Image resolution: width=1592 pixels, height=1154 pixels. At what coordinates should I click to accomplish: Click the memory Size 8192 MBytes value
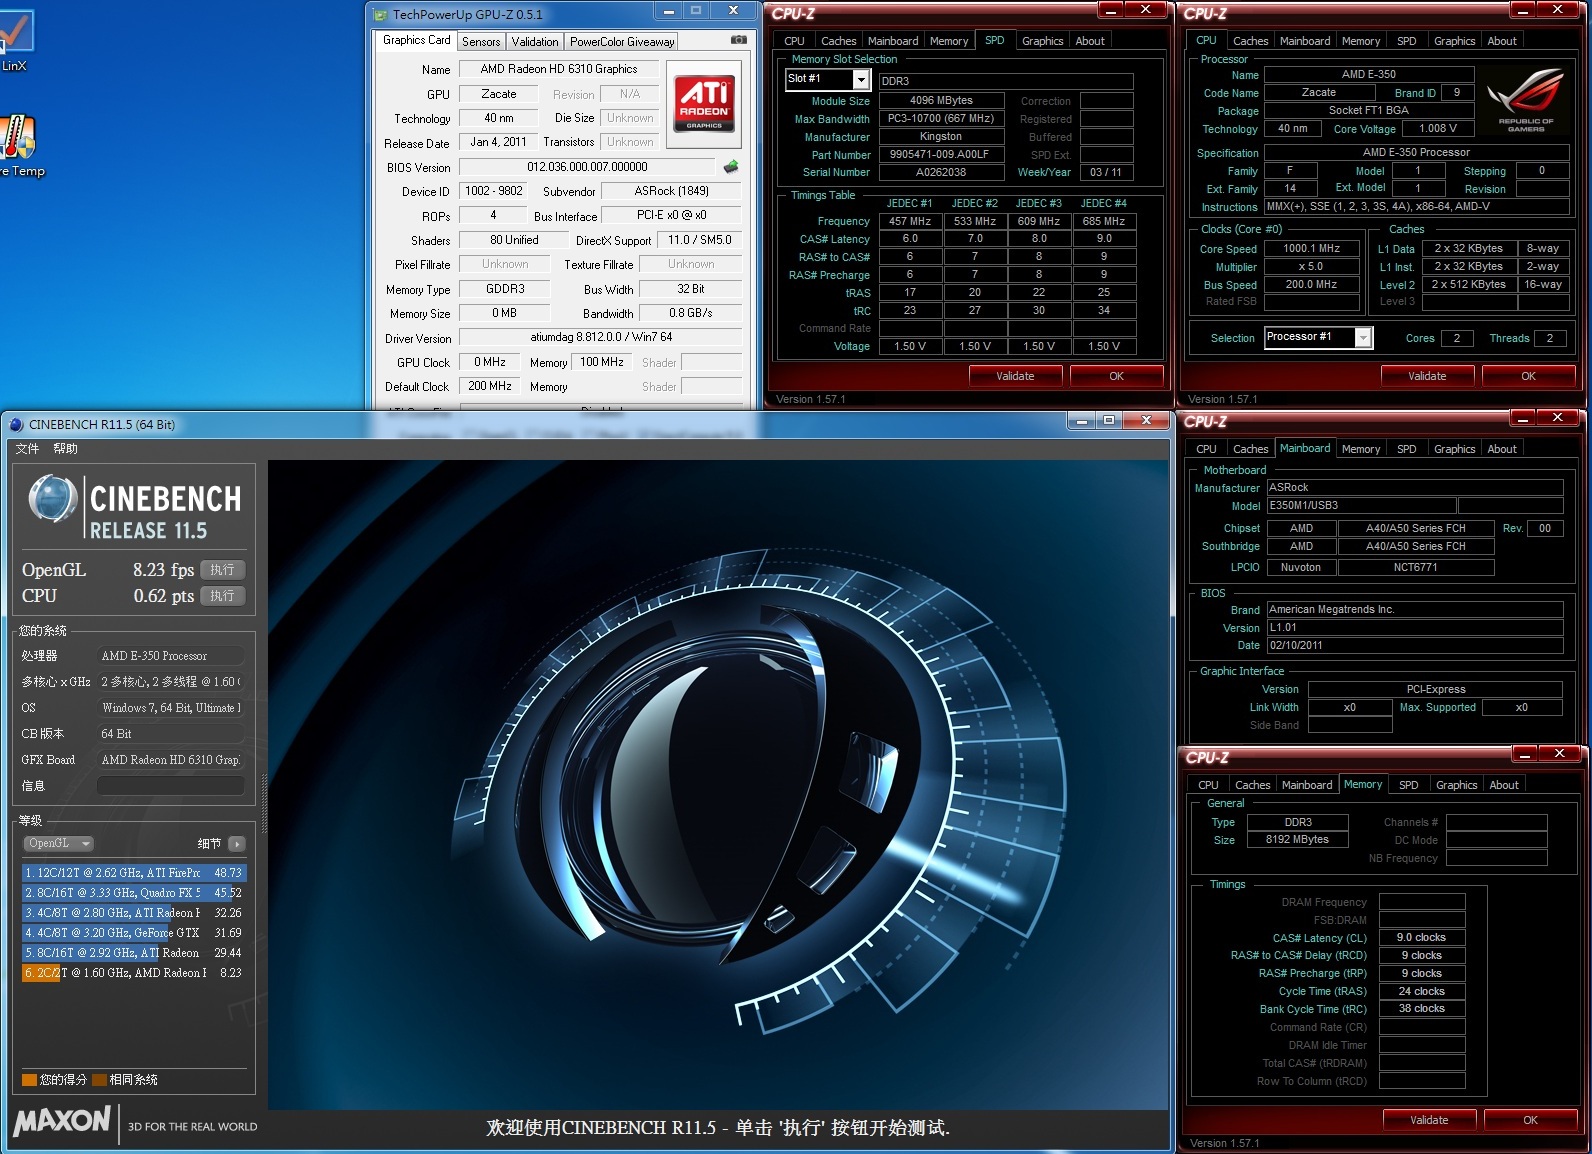(x=1297, y=840)
